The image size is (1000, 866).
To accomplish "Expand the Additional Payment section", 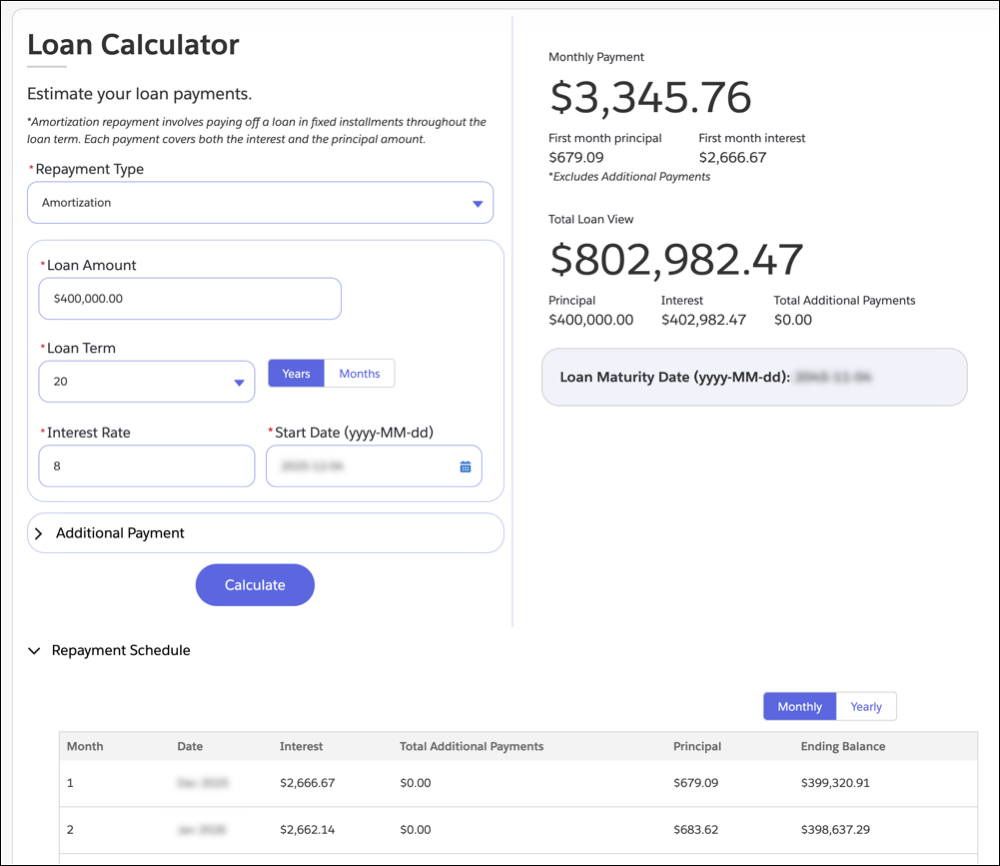I will point(265,533).
